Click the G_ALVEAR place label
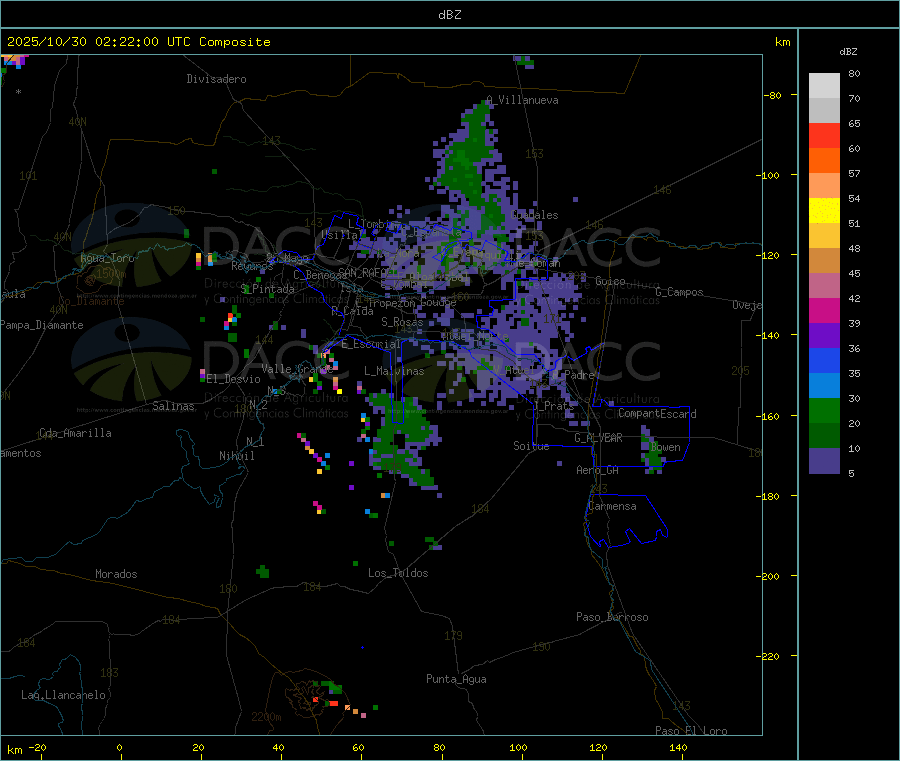 tap(598, 438)
